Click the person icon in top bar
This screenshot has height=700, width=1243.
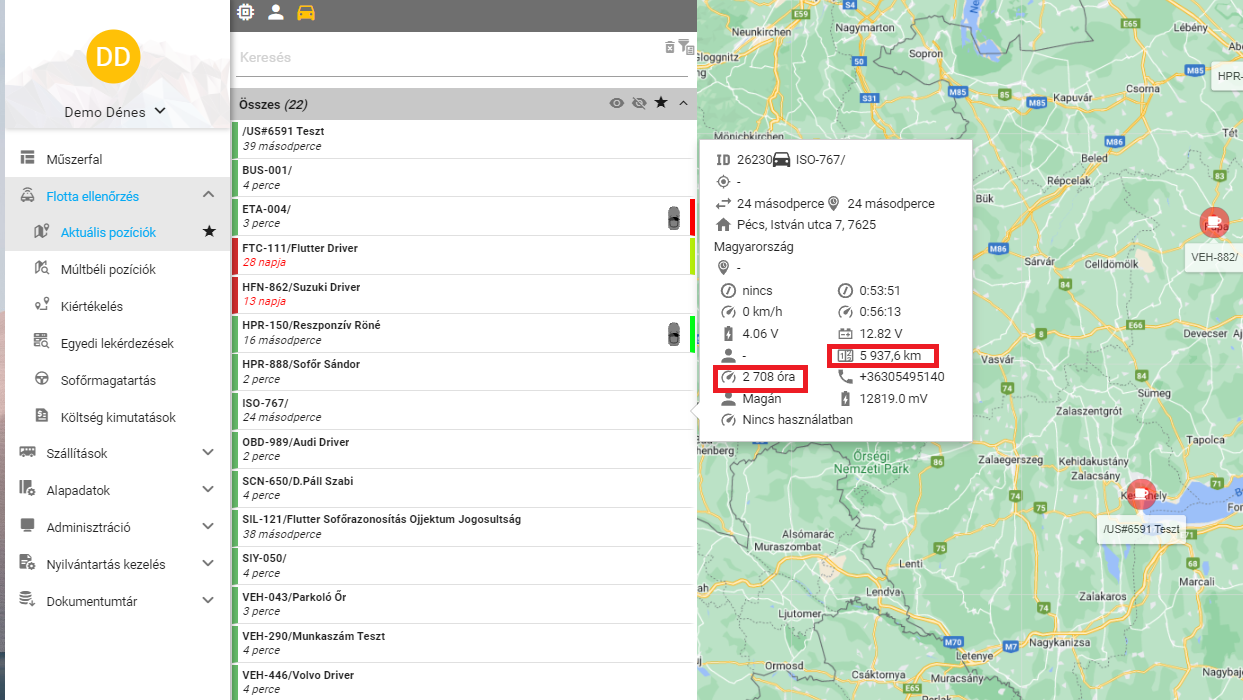[x=276, y=12]
